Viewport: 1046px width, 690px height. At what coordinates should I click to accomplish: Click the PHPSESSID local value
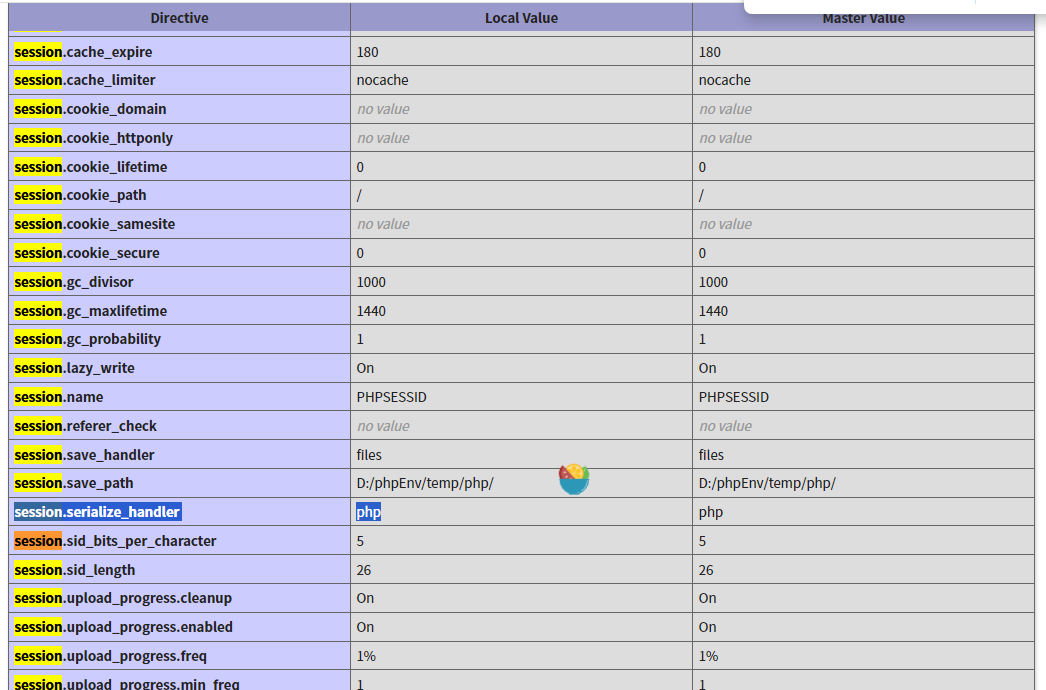click(x=392, y=397)
